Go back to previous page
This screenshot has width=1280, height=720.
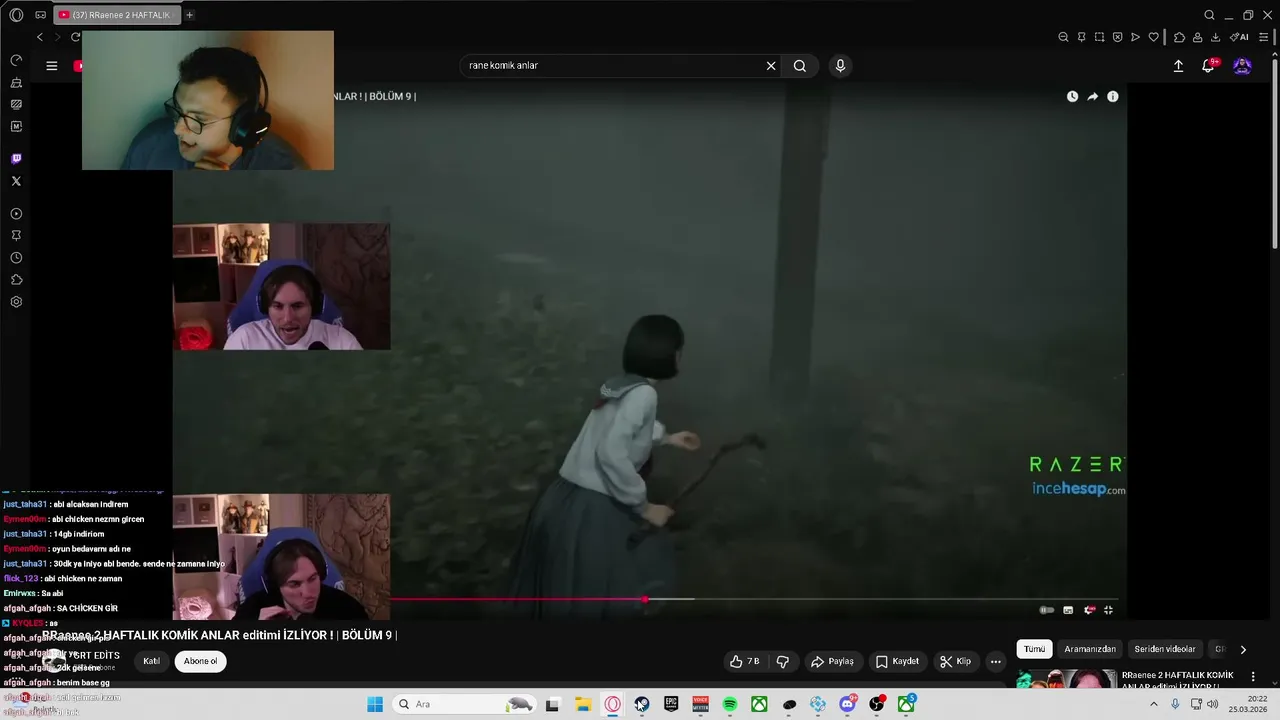(x=40, y=37)
